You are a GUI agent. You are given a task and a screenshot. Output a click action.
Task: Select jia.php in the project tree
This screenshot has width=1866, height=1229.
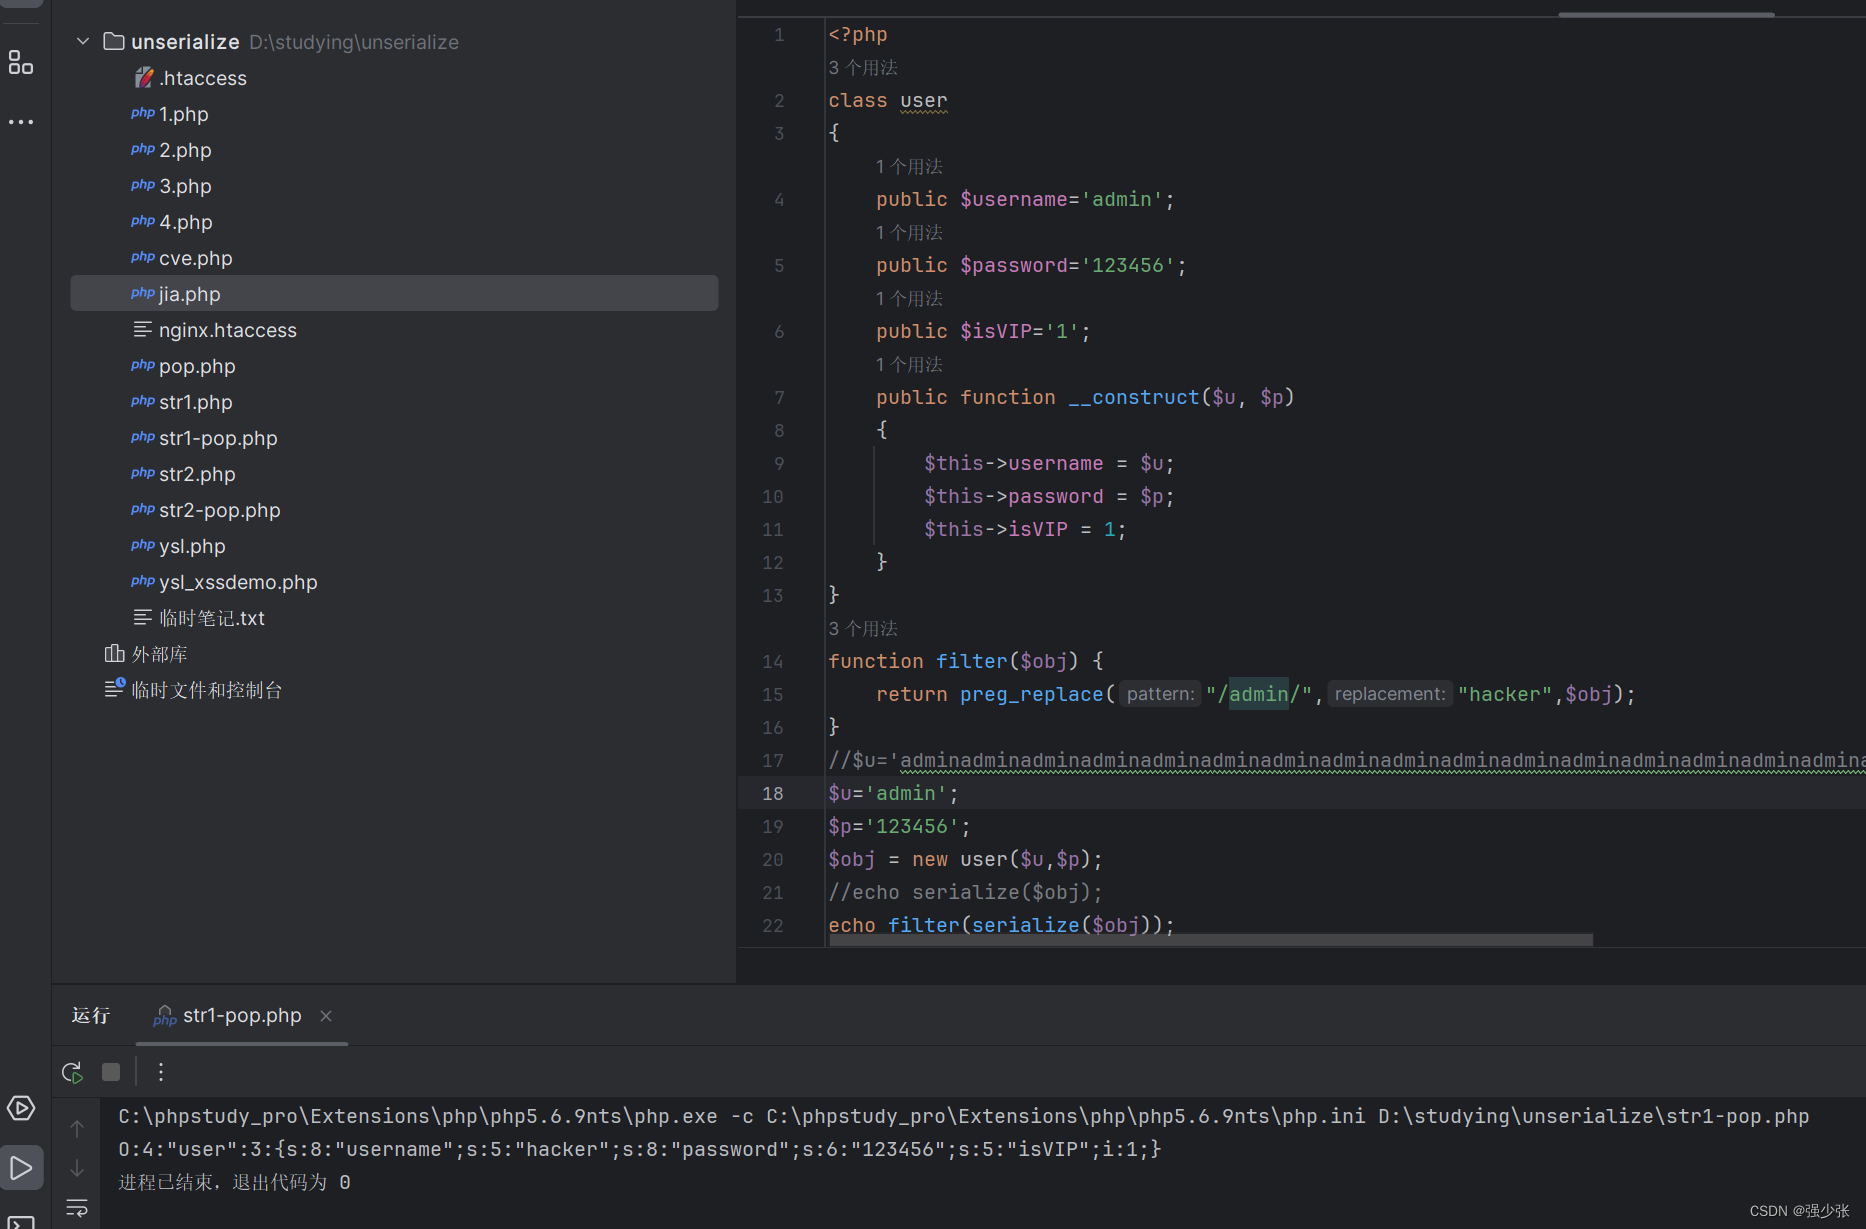394,294
